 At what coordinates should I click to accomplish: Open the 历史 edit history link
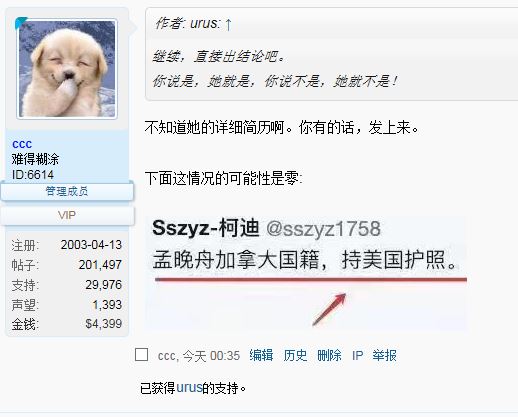[x=295, y=355]
